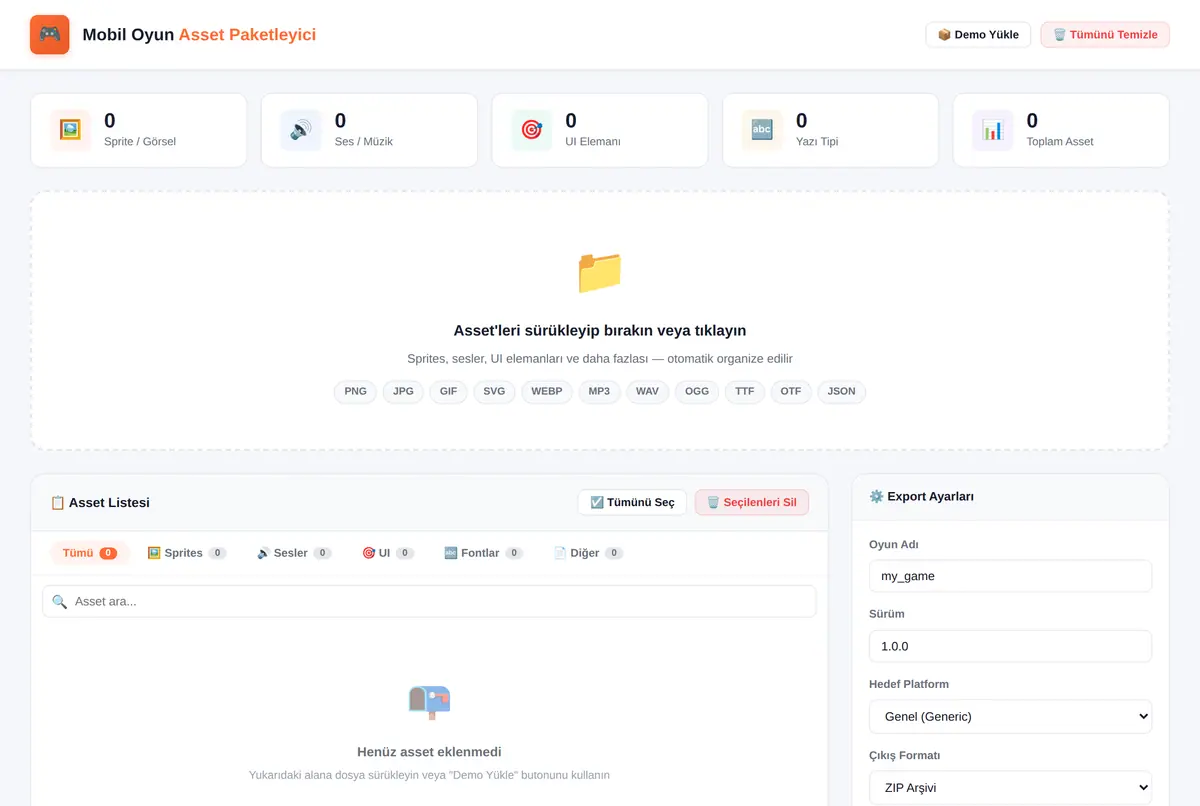1200x806 pixels.
Task: Switch to the UI tab
Action: 388,553
